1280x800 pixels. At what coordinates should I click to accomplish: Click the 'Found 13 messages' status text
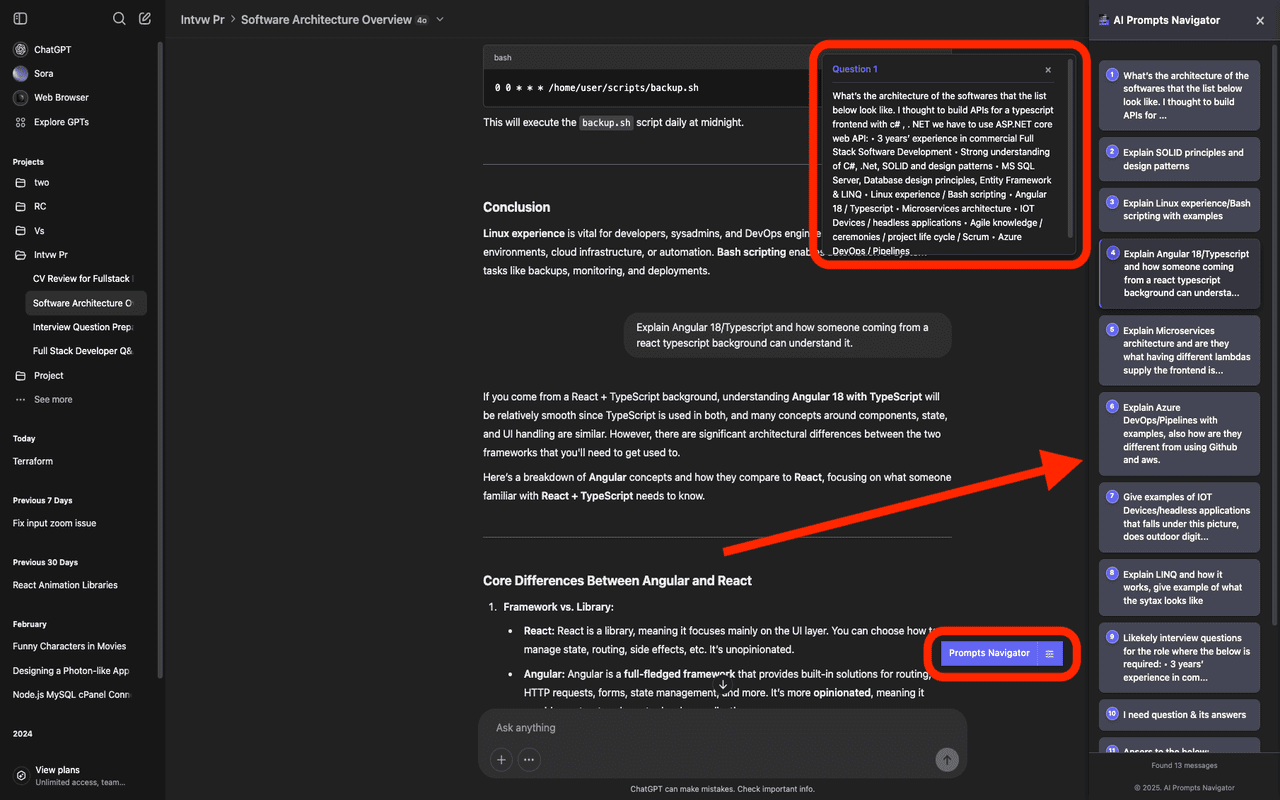1184,765
